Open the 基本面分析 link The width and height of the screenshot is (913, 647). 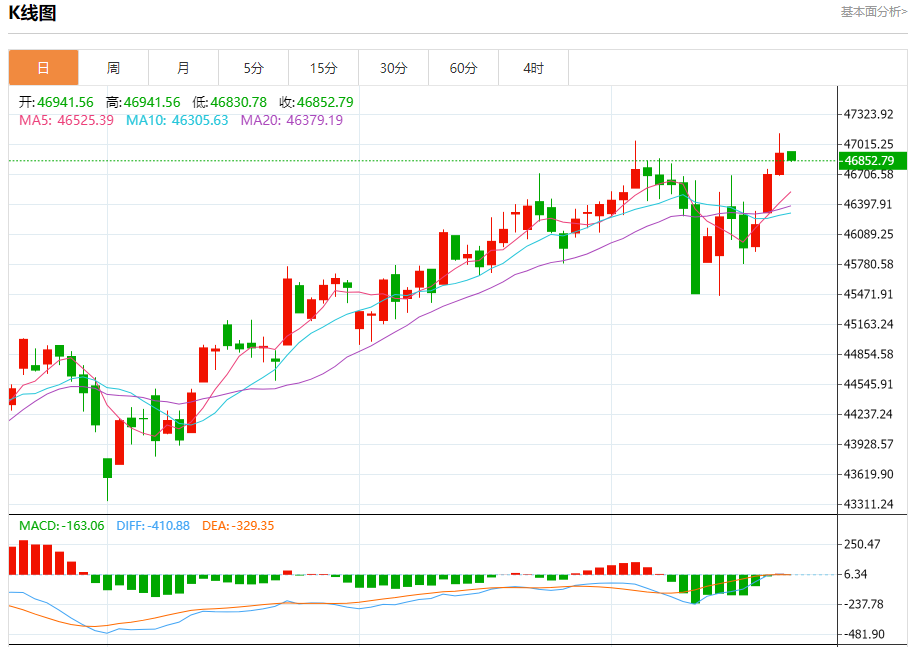click(873, 12)
